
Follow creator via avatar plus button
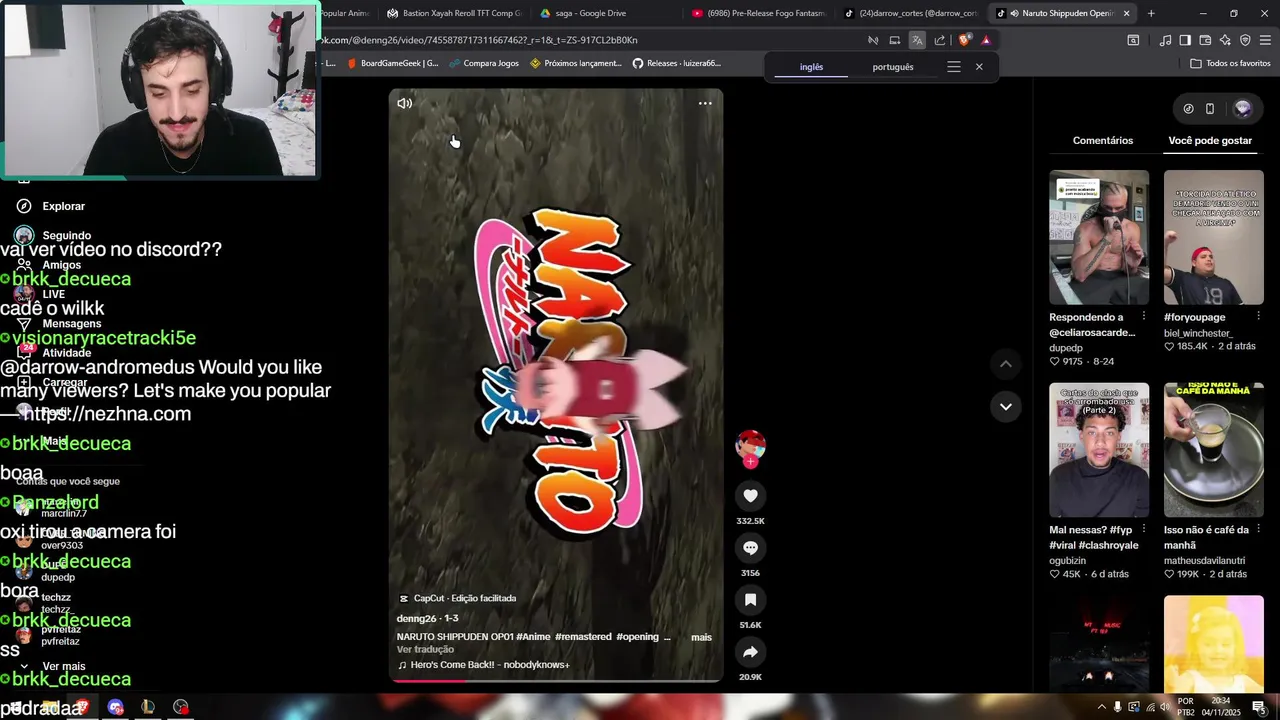click(750, 462)
